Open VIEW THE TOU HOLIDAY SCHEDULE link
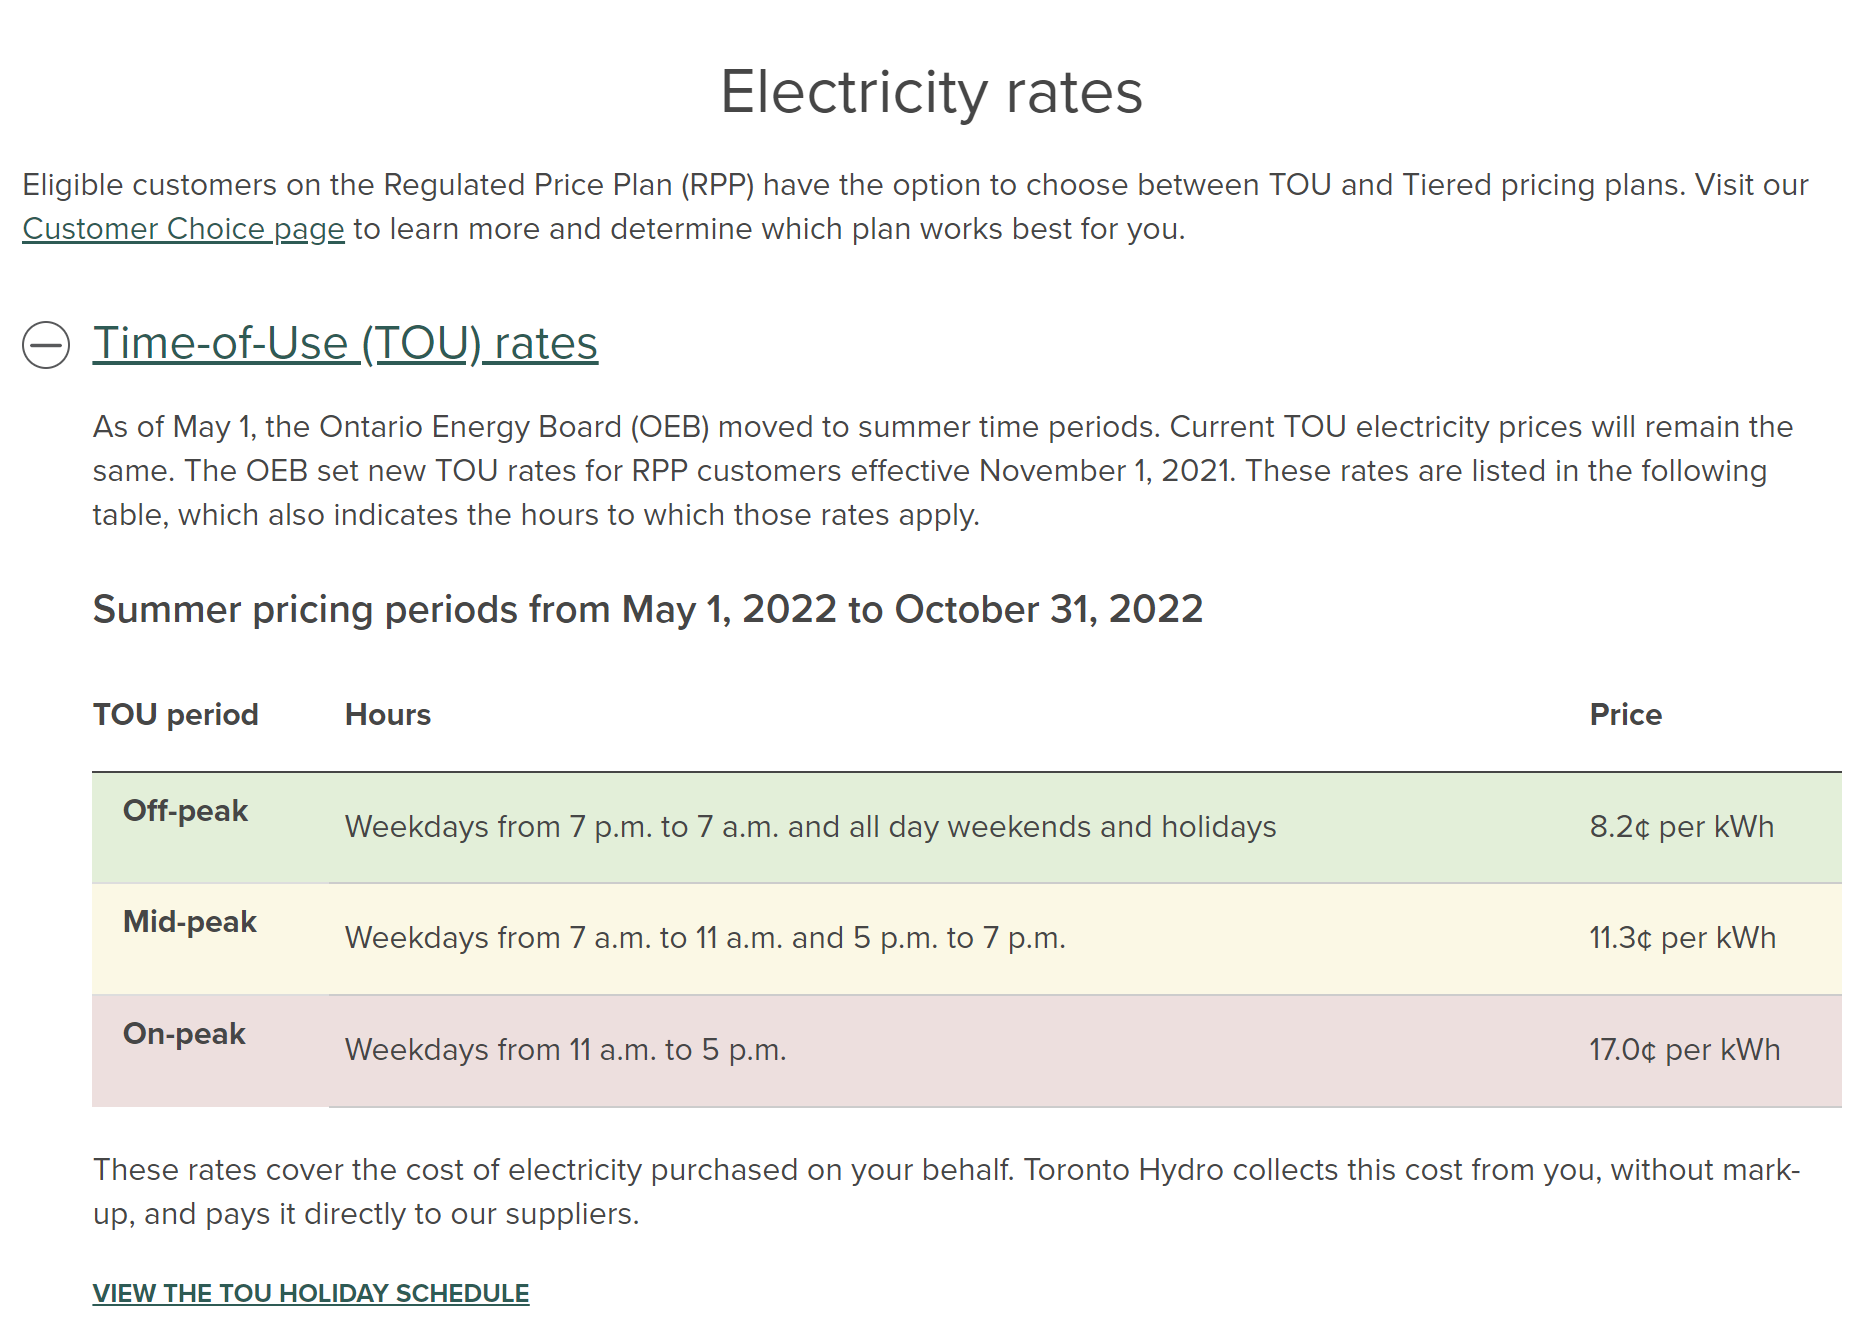 coord(311,1293)
